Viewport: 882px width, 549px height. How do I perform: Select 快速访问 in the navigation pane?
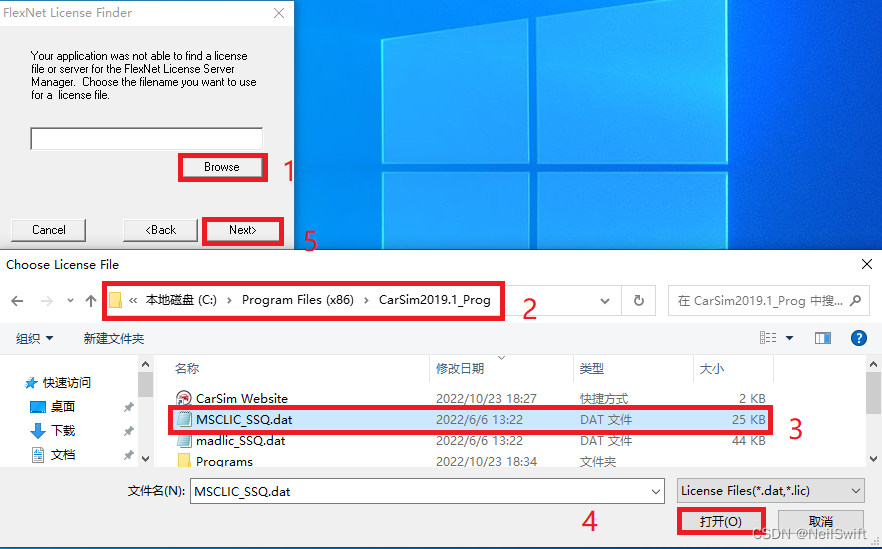(x=67, y=382)
